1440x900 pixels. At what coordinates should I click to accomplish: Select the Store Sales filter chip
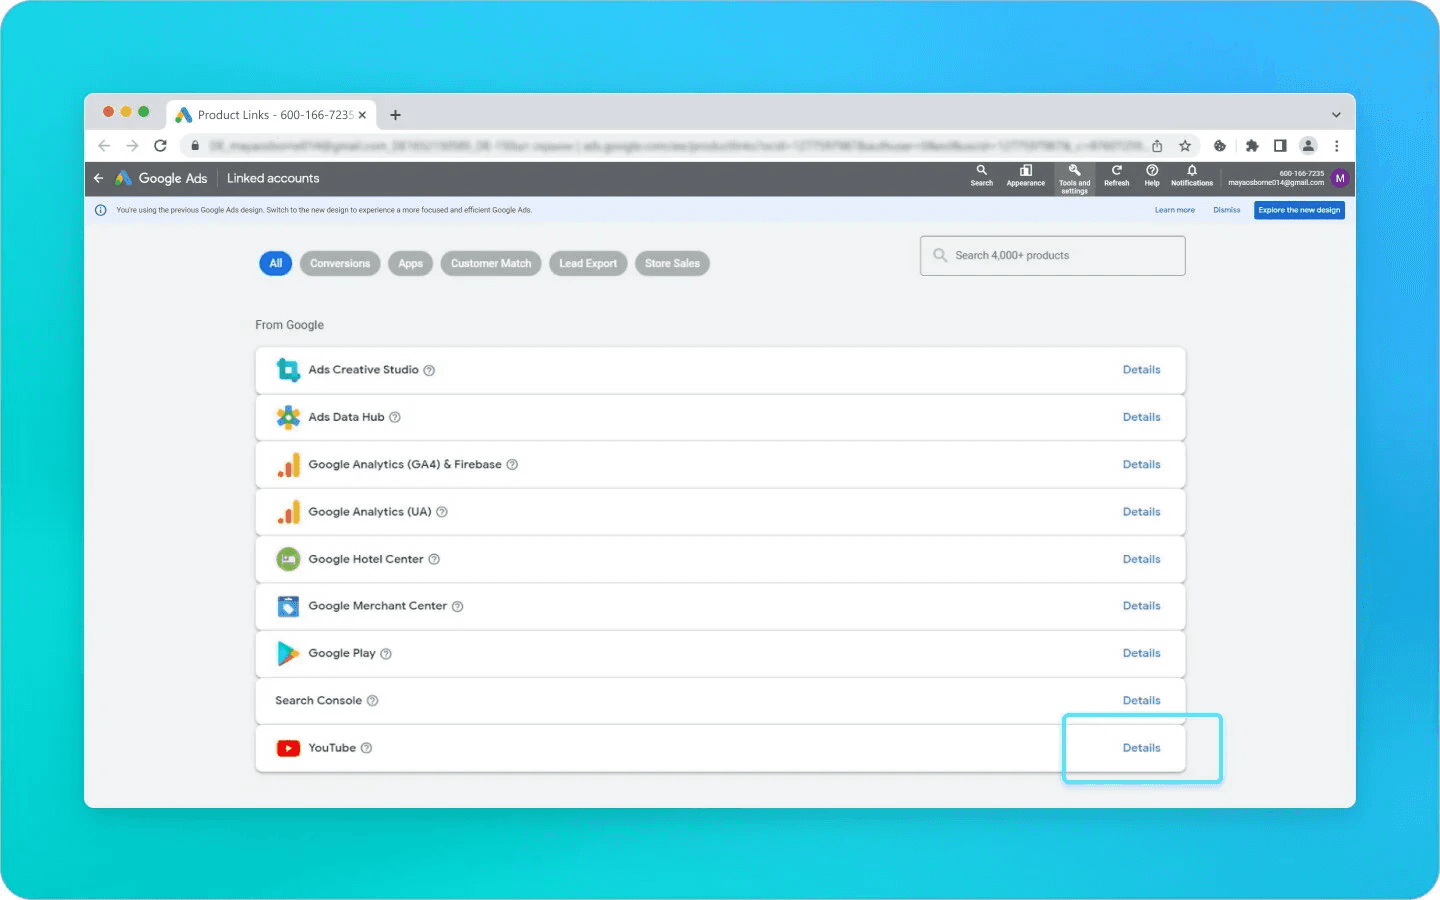(x=672, y=264)
